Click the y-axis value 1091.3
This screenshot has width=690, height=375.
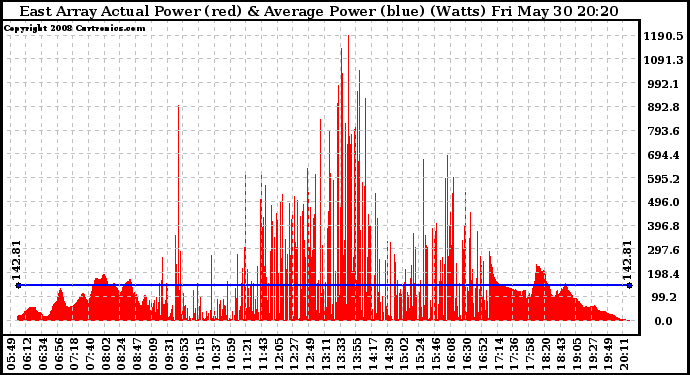pos(663,60)
